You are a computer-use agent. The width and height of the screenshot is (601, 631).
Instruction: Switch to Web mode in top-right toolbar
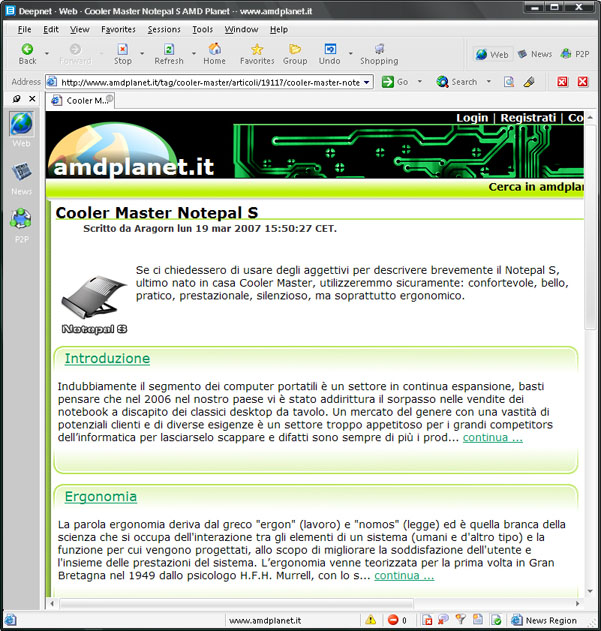pyautogui.click(x=492, y=54)
